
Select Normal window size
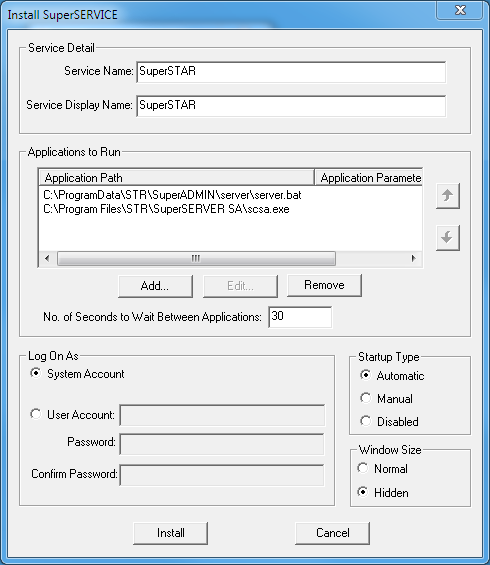coord(362,468)
